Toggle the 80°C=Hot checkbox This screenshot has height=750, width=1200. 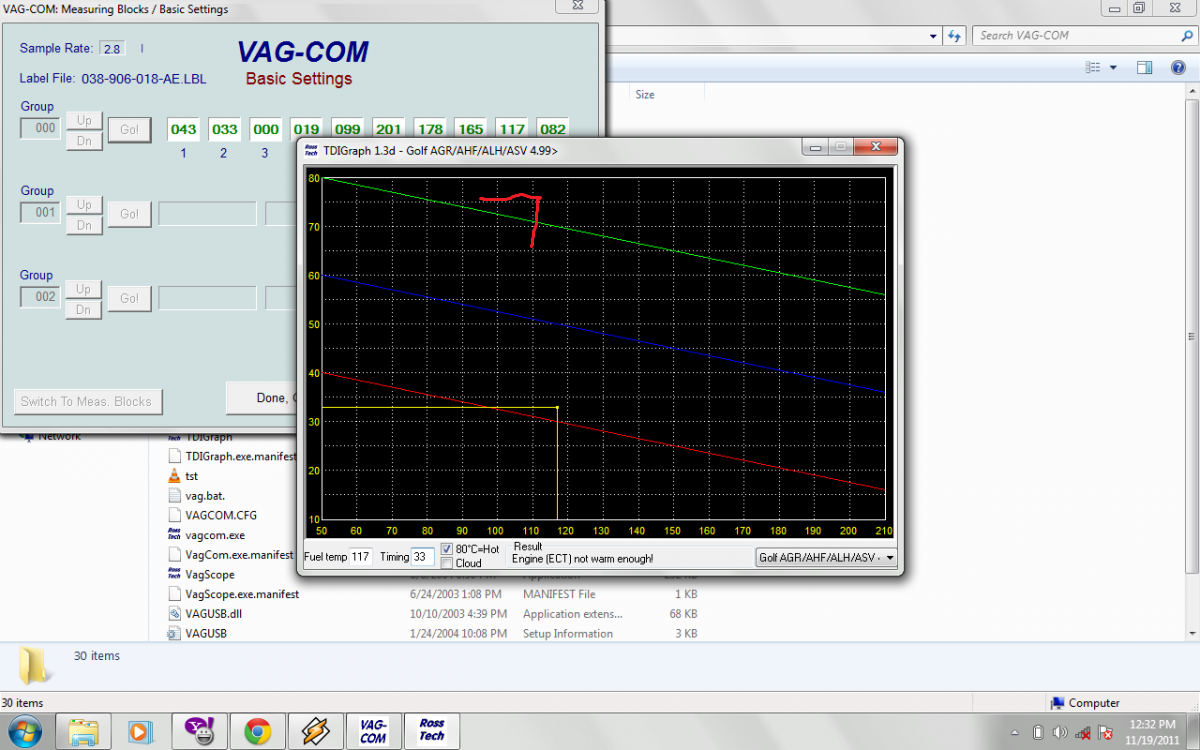coord(447,549)
